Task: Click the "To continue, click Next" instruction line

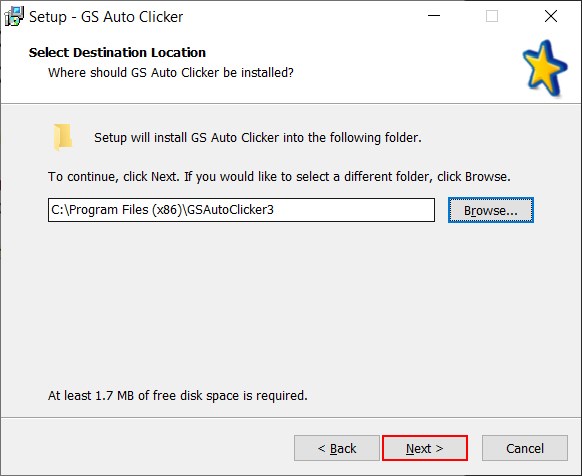Action: coord(279,176)
